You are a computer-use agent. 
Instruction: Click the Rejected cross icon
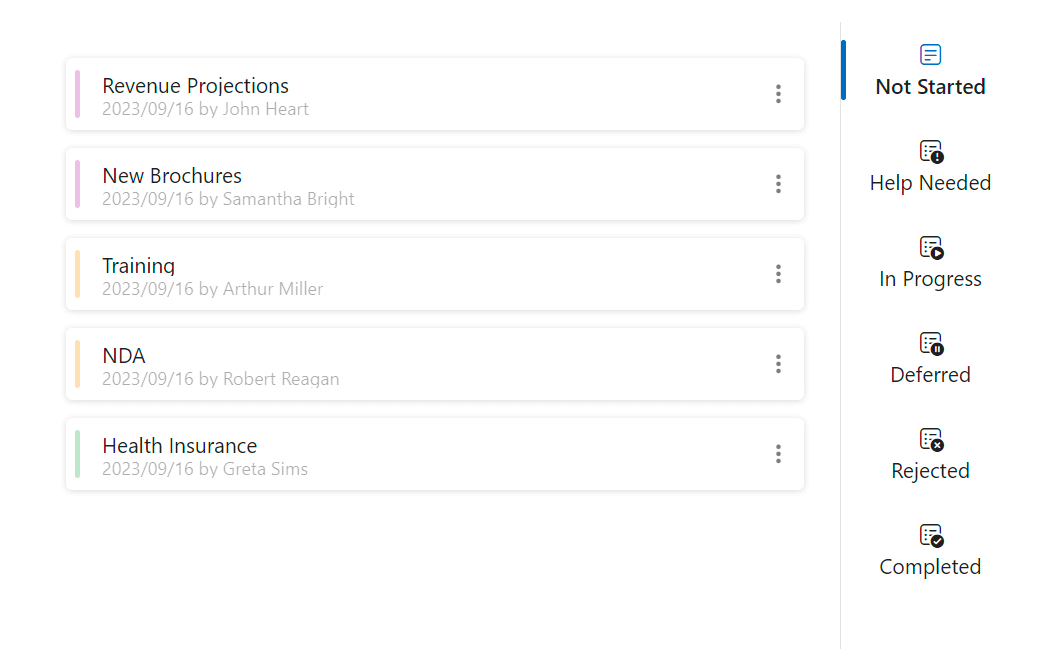pos(931,439)
